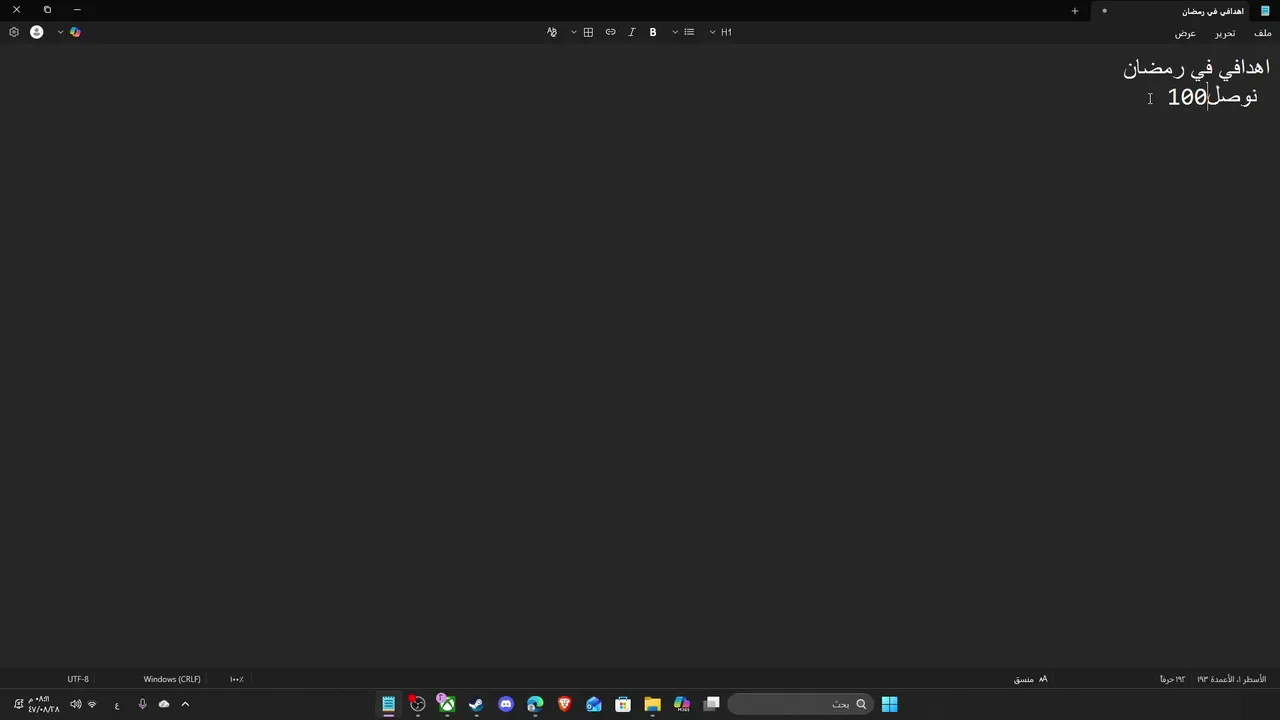Click the zoom percentage in status bar
The width and height of the screenshot is (1280, 720).
click(237, 679)
